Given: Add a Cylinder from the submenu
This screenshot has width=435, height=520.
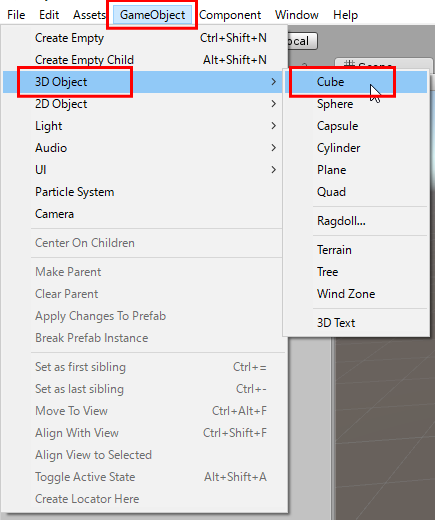Looking at the screenshot, I should click(357, 148).
